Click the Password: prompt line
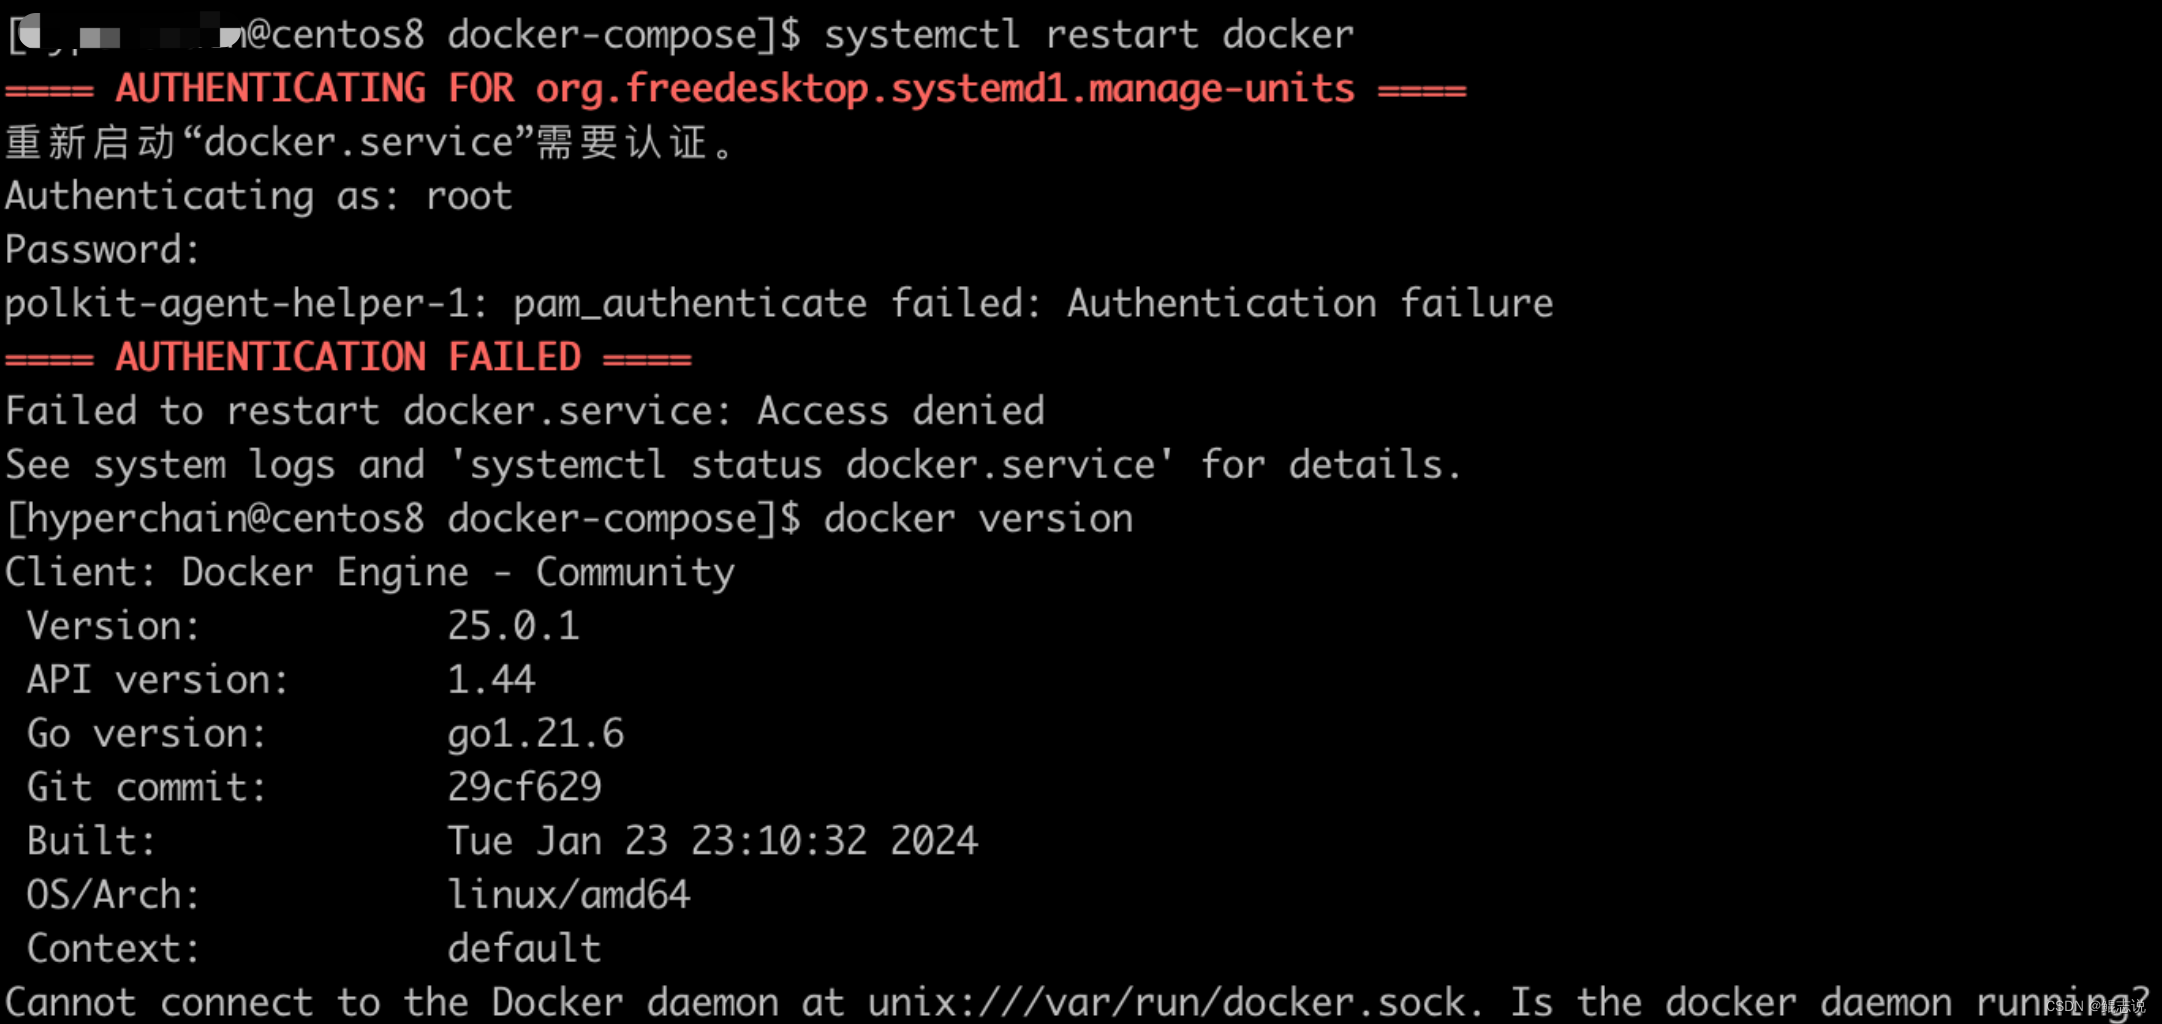The height and width of the screenshot is (1024, 2162). coord(102,250)
